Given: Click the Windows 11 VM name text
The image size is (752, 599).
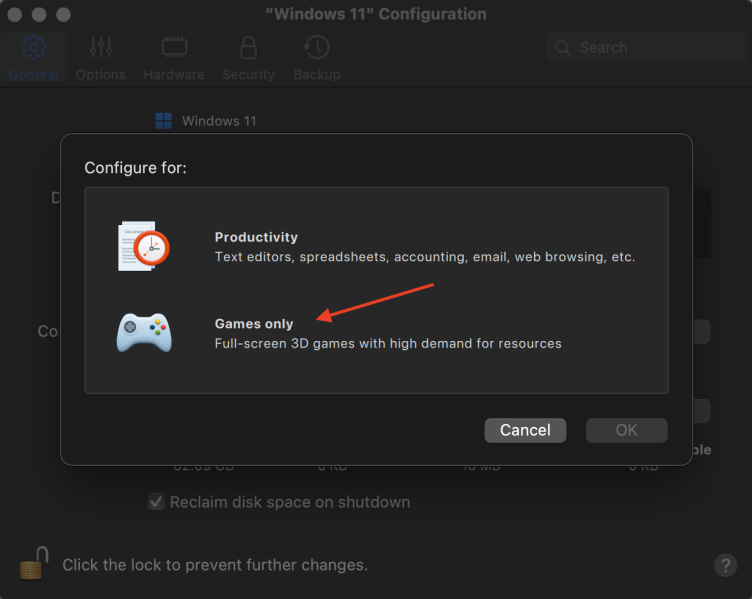Looking at the screenshot, I should 219,121.
